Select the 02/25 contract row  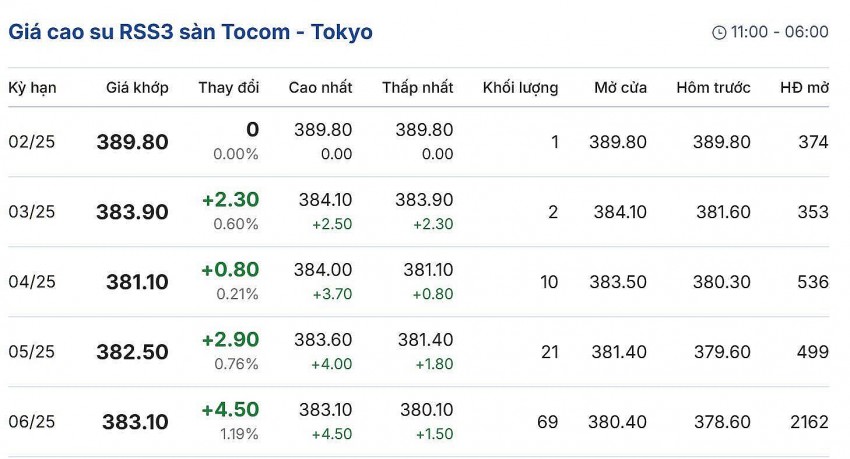pos(32,142)
